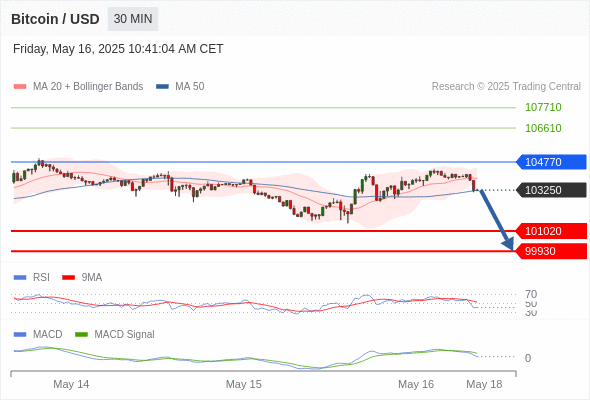590x400 pixels.
Task: Click the RSI legend label
Action: pos(41,278)
